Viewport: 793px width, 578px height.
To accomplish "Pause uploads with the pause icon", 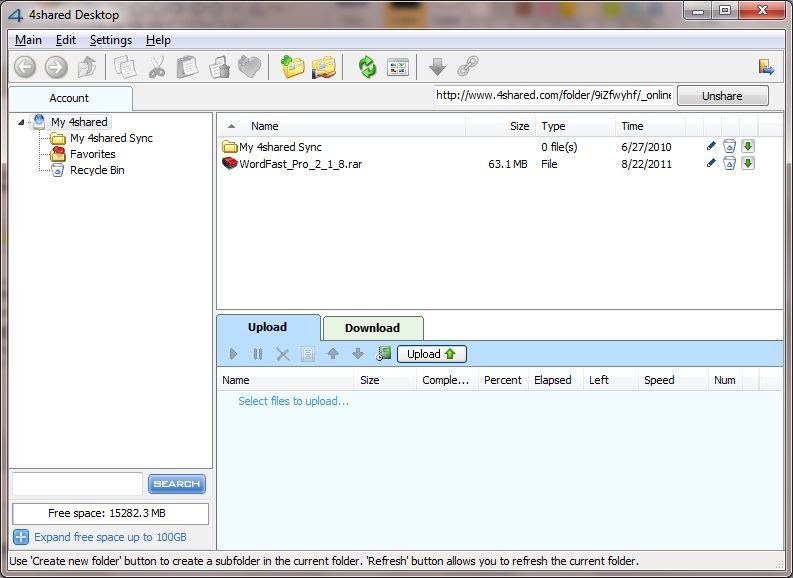I will (x=258, y=354).
